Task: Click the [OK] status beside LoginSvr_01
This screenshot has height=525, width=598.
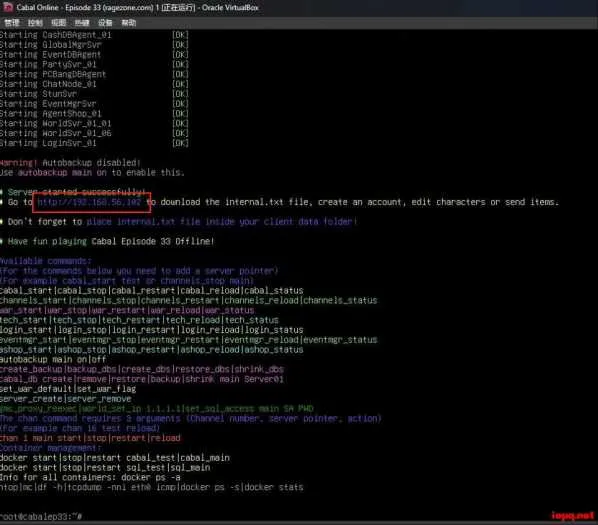Action: click(180, 143)
